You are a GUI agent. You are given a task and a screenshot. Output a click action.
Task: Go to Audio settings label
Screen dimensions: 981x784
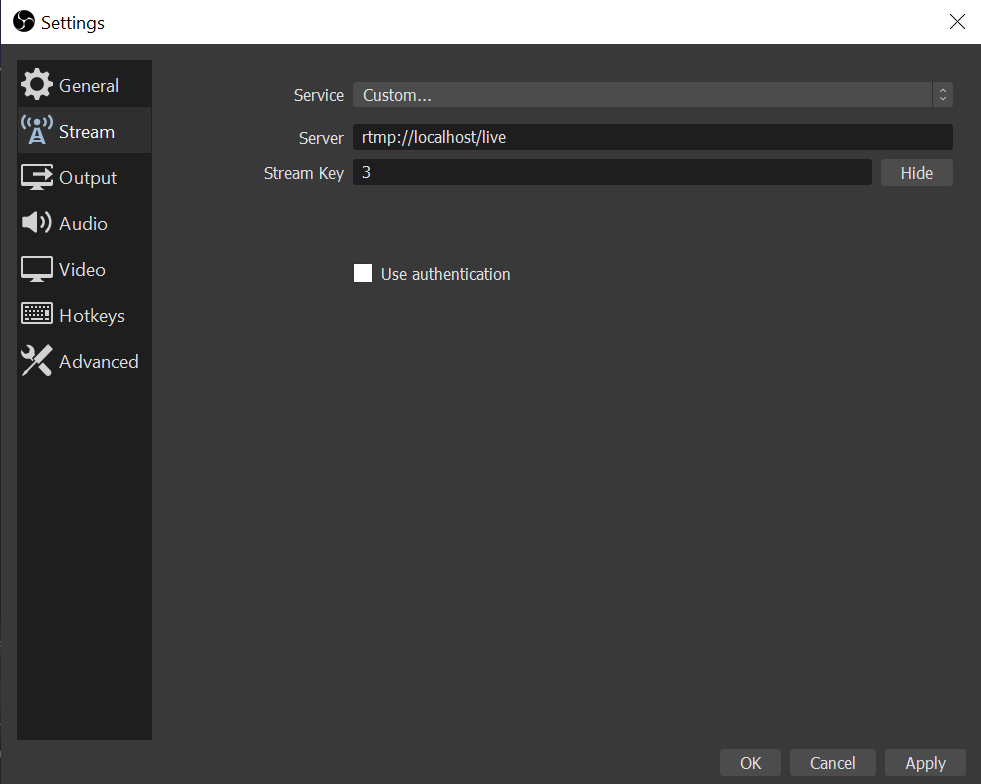[x=83, y=224]
